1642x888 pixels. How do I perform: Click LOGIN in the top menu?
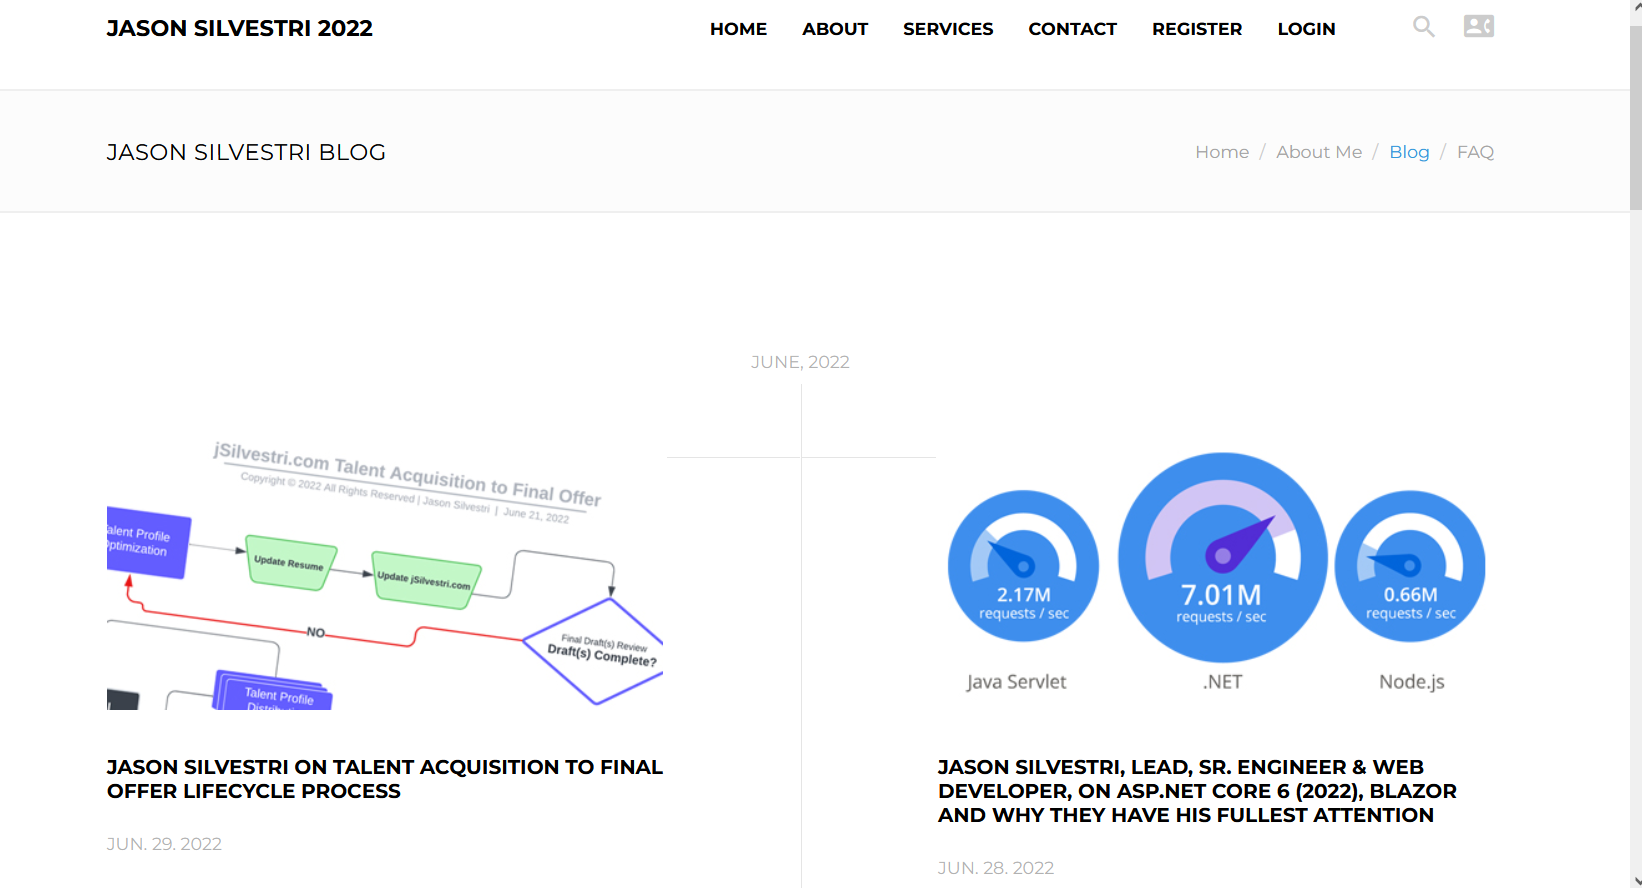coord(1306,29)
